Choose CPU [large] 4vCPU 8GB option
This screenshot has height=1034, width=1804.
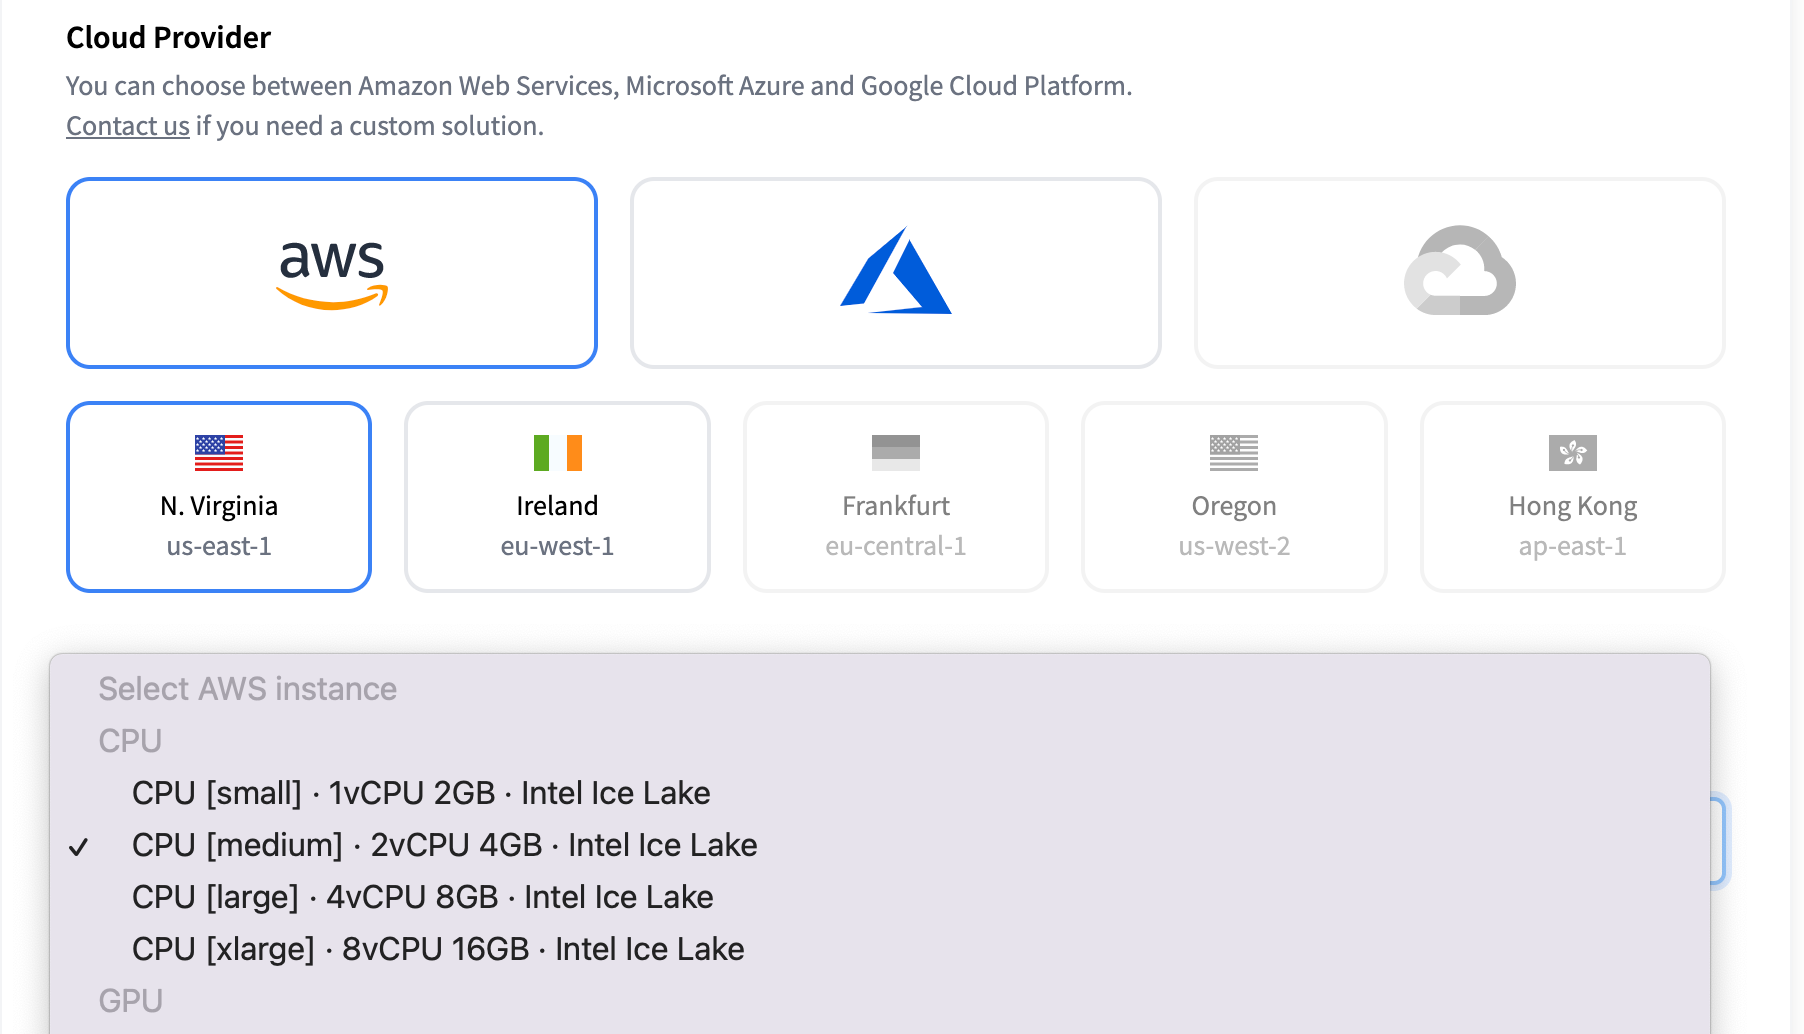pyautogui.click(x=422, y=897)
